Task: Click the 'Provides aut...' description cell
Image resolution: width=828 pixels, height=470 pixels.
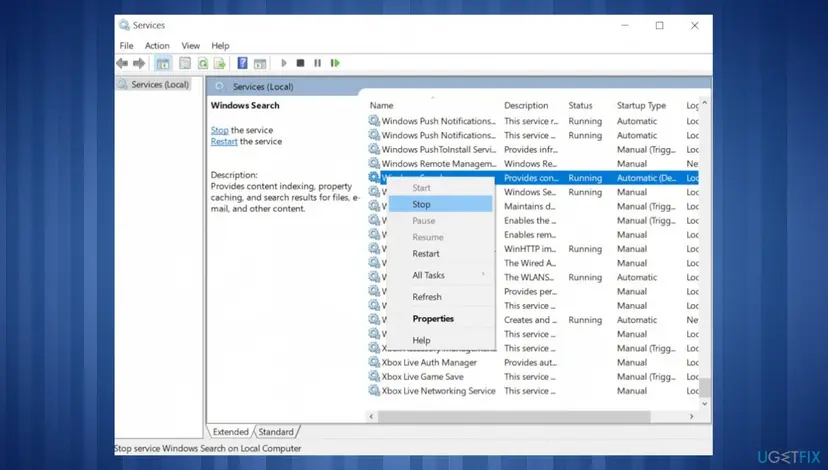Action: pos(530,362)
